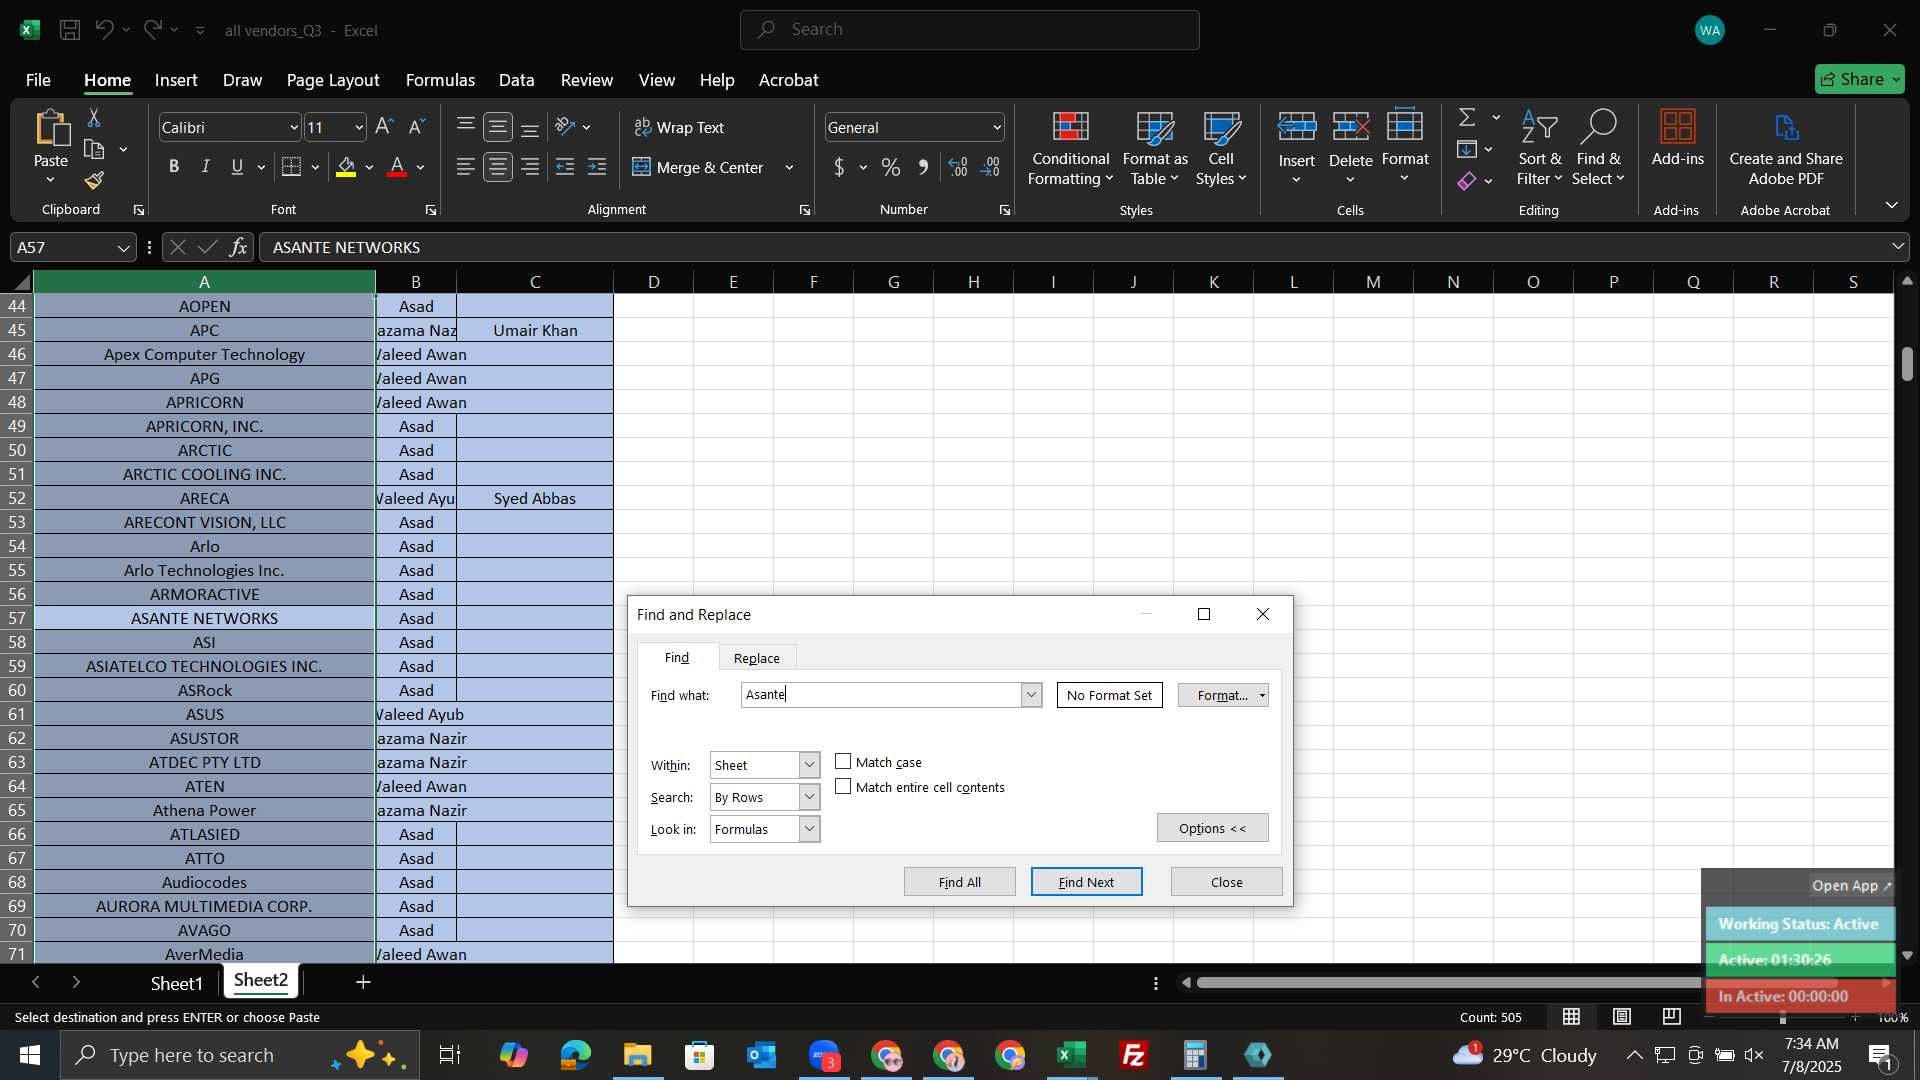Image resolution: width=1920 pixels, height=1080 pixels.
Task: Expand the Name Box dropdown
Action: click(x=123, y=247)
